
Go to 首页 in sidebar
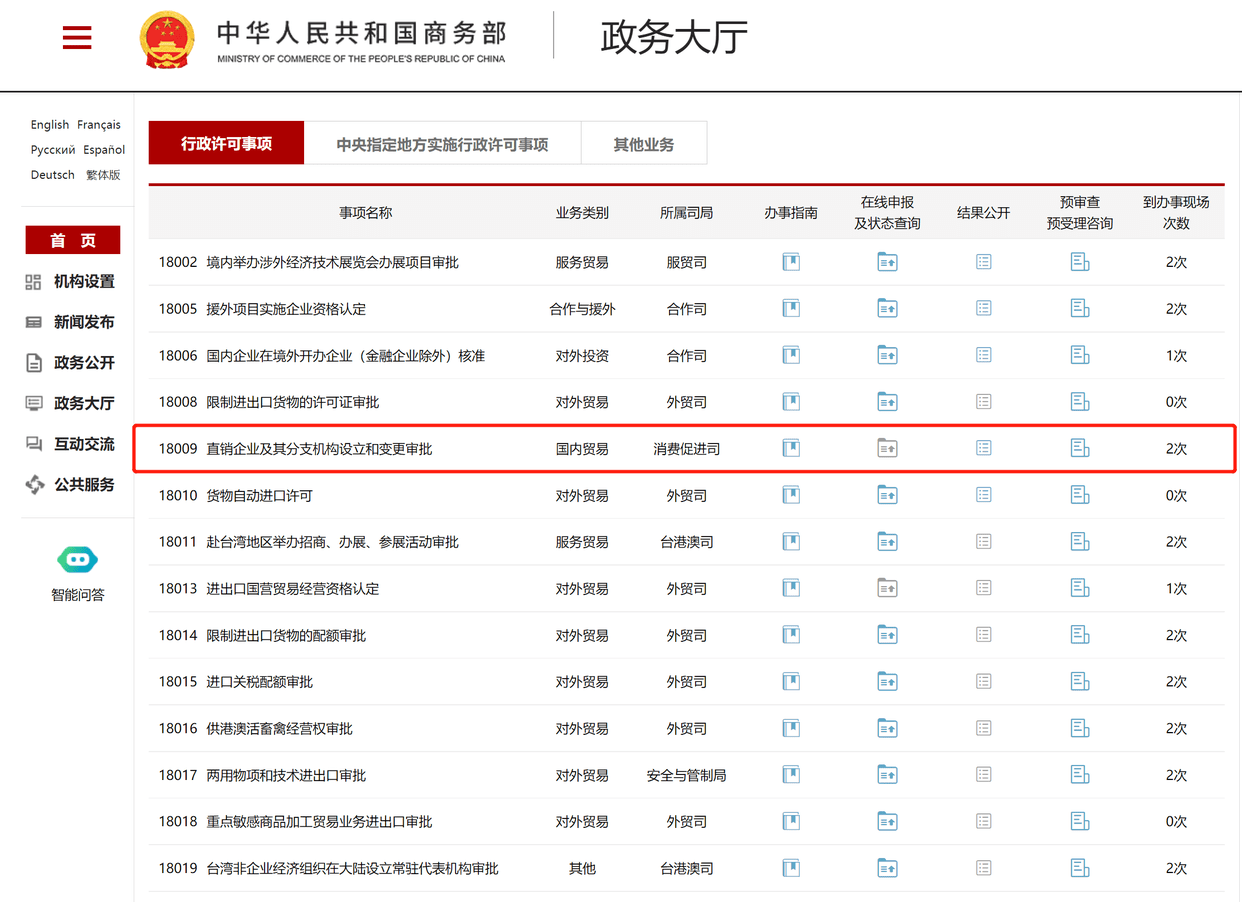tap(73, 240)
